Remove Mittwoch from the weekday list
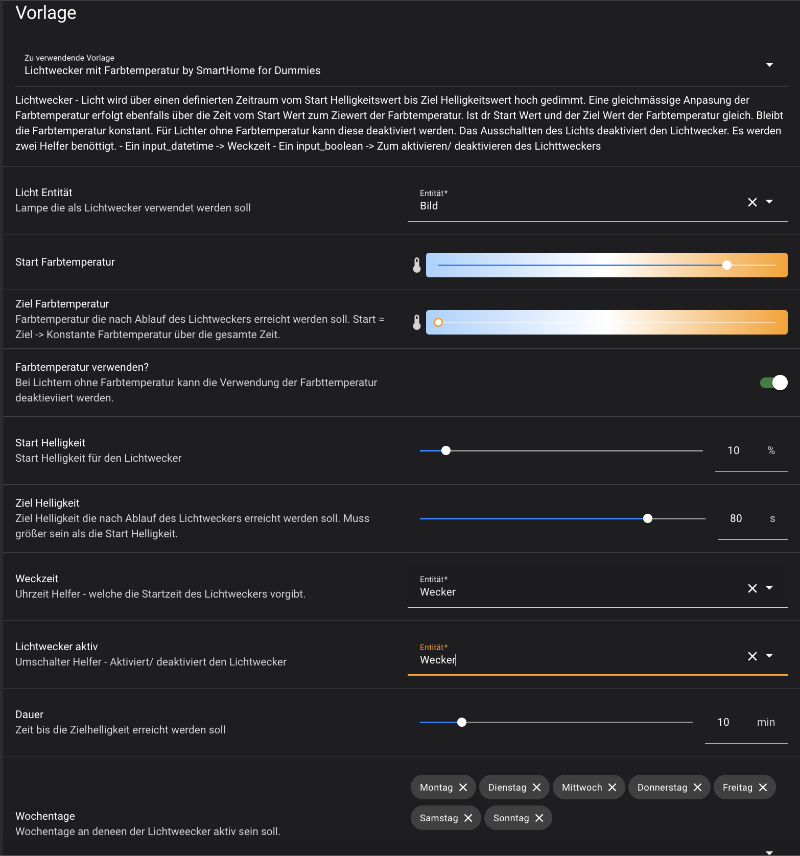800x856 pixels. 612,788
